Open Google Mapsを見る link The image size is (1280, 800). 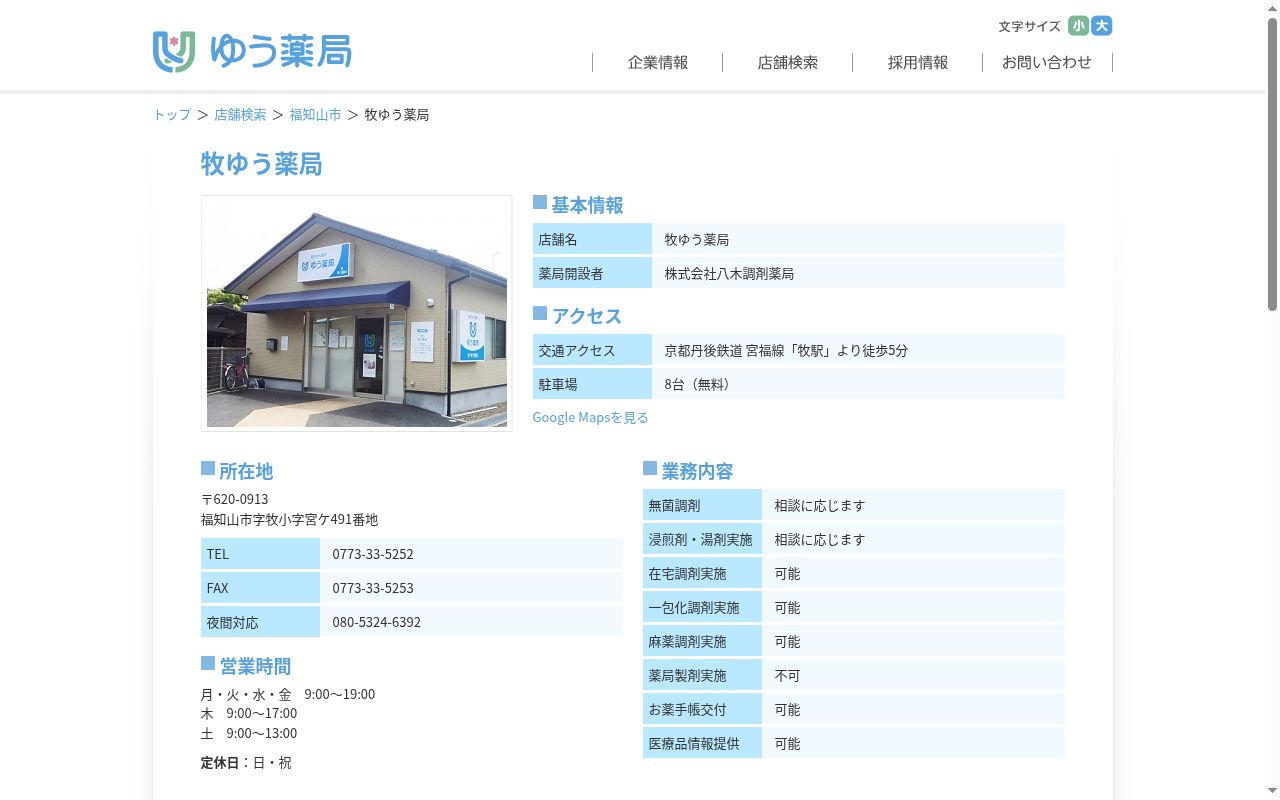pos(590,417)
